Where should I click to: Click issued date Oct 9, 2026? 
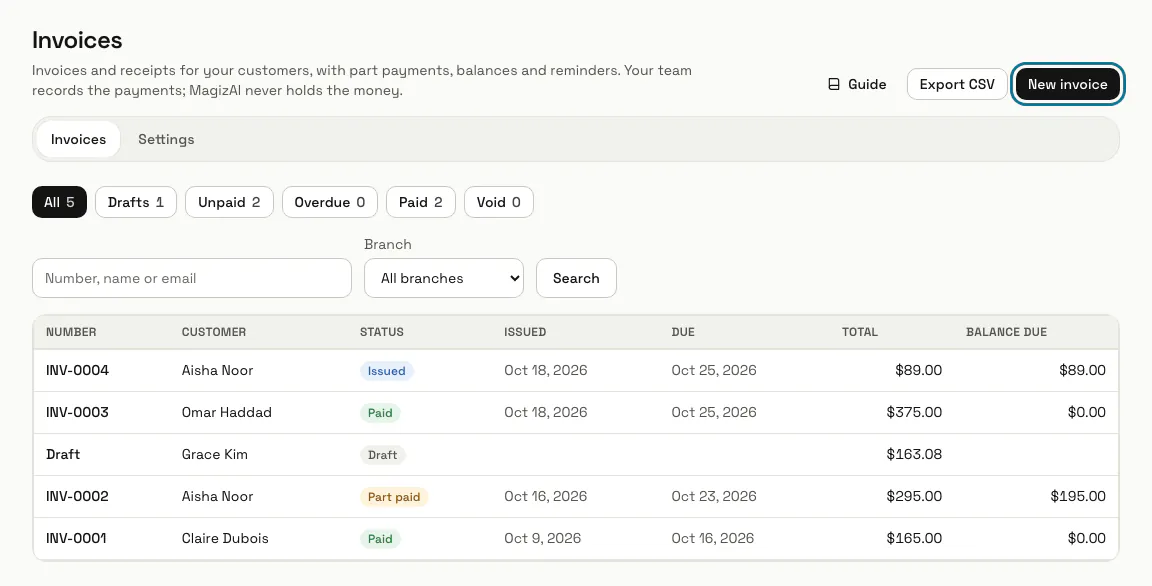tap(542, 538)
